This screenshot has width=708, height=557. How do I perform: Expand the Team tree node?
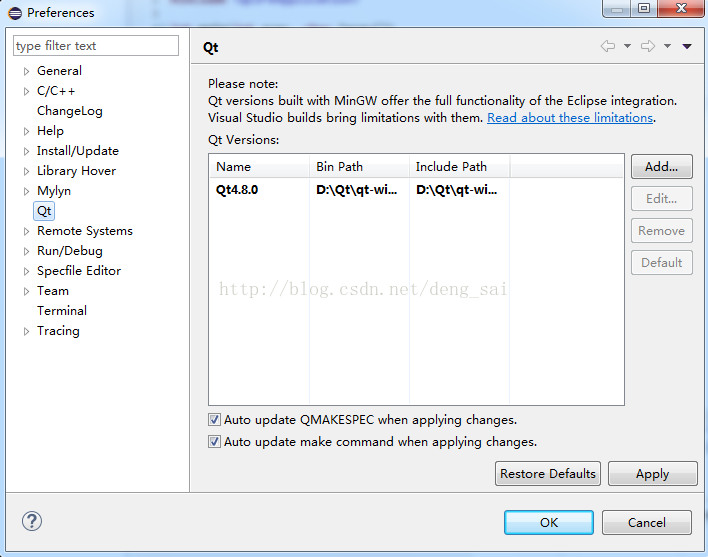[26, 291]
